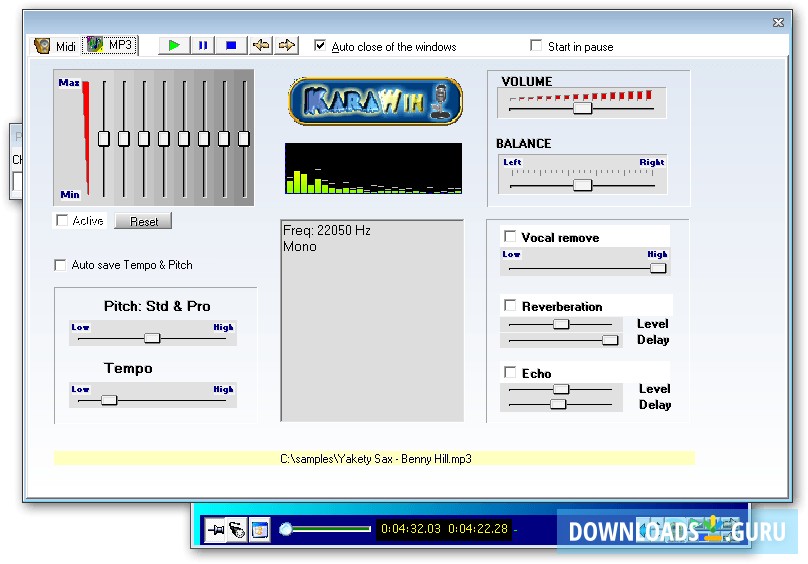This screenshot has height=564, width=808.
Task: Skip to next track with right arrow
Action: pyautogui.click(x=287, y=45)
